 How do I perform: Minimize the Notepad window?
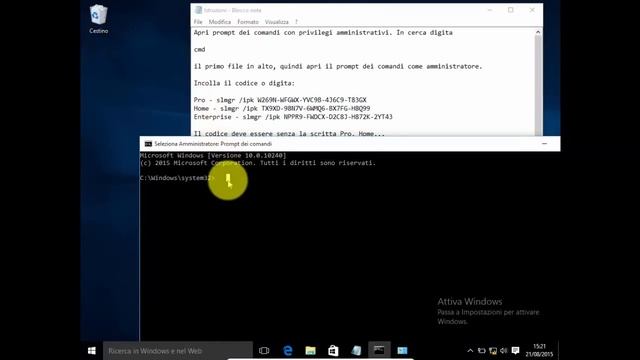[489, 10]
